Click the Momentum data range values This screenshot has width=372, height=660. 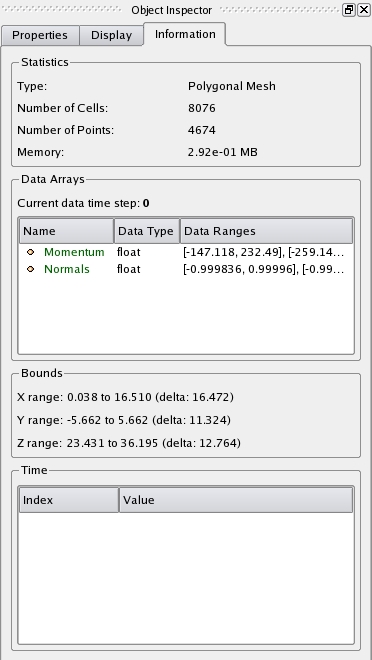coord(264,252)
